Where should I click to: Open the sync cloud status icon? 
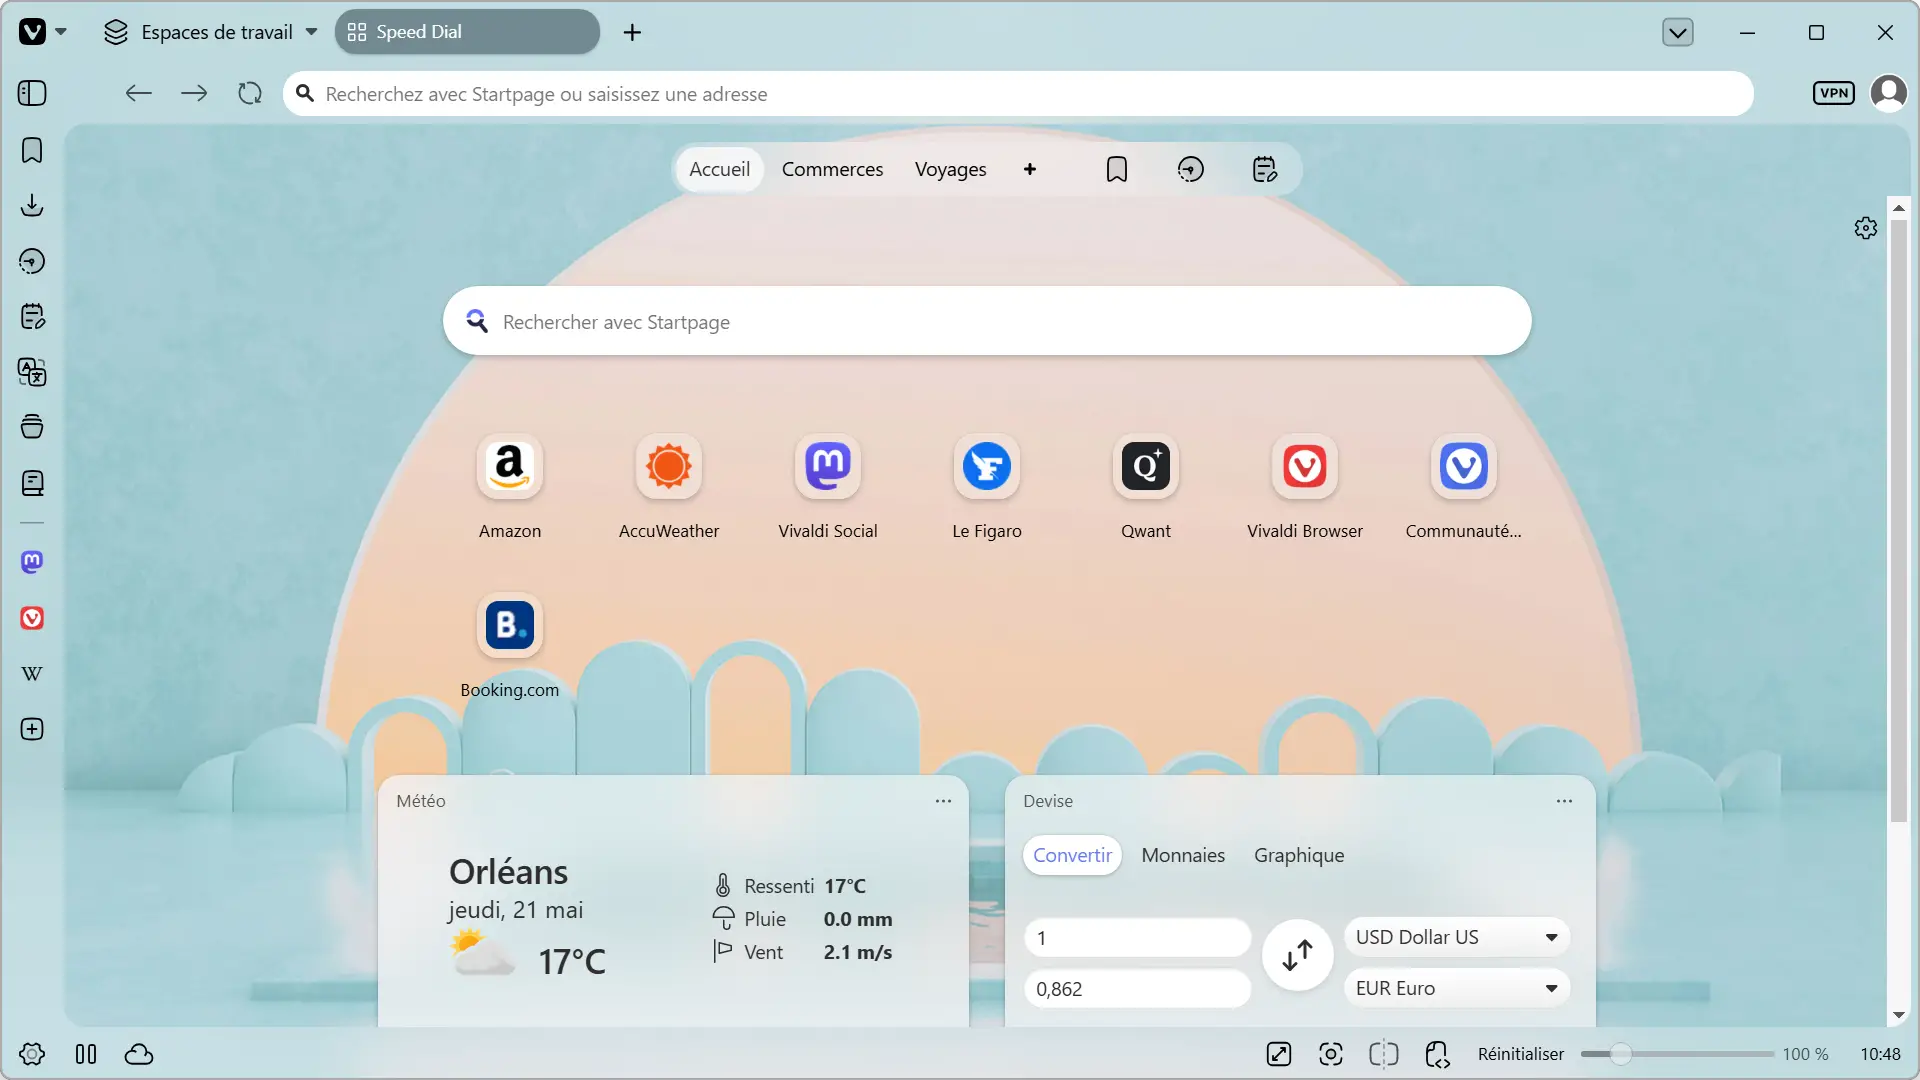[x=139, y=1054]
